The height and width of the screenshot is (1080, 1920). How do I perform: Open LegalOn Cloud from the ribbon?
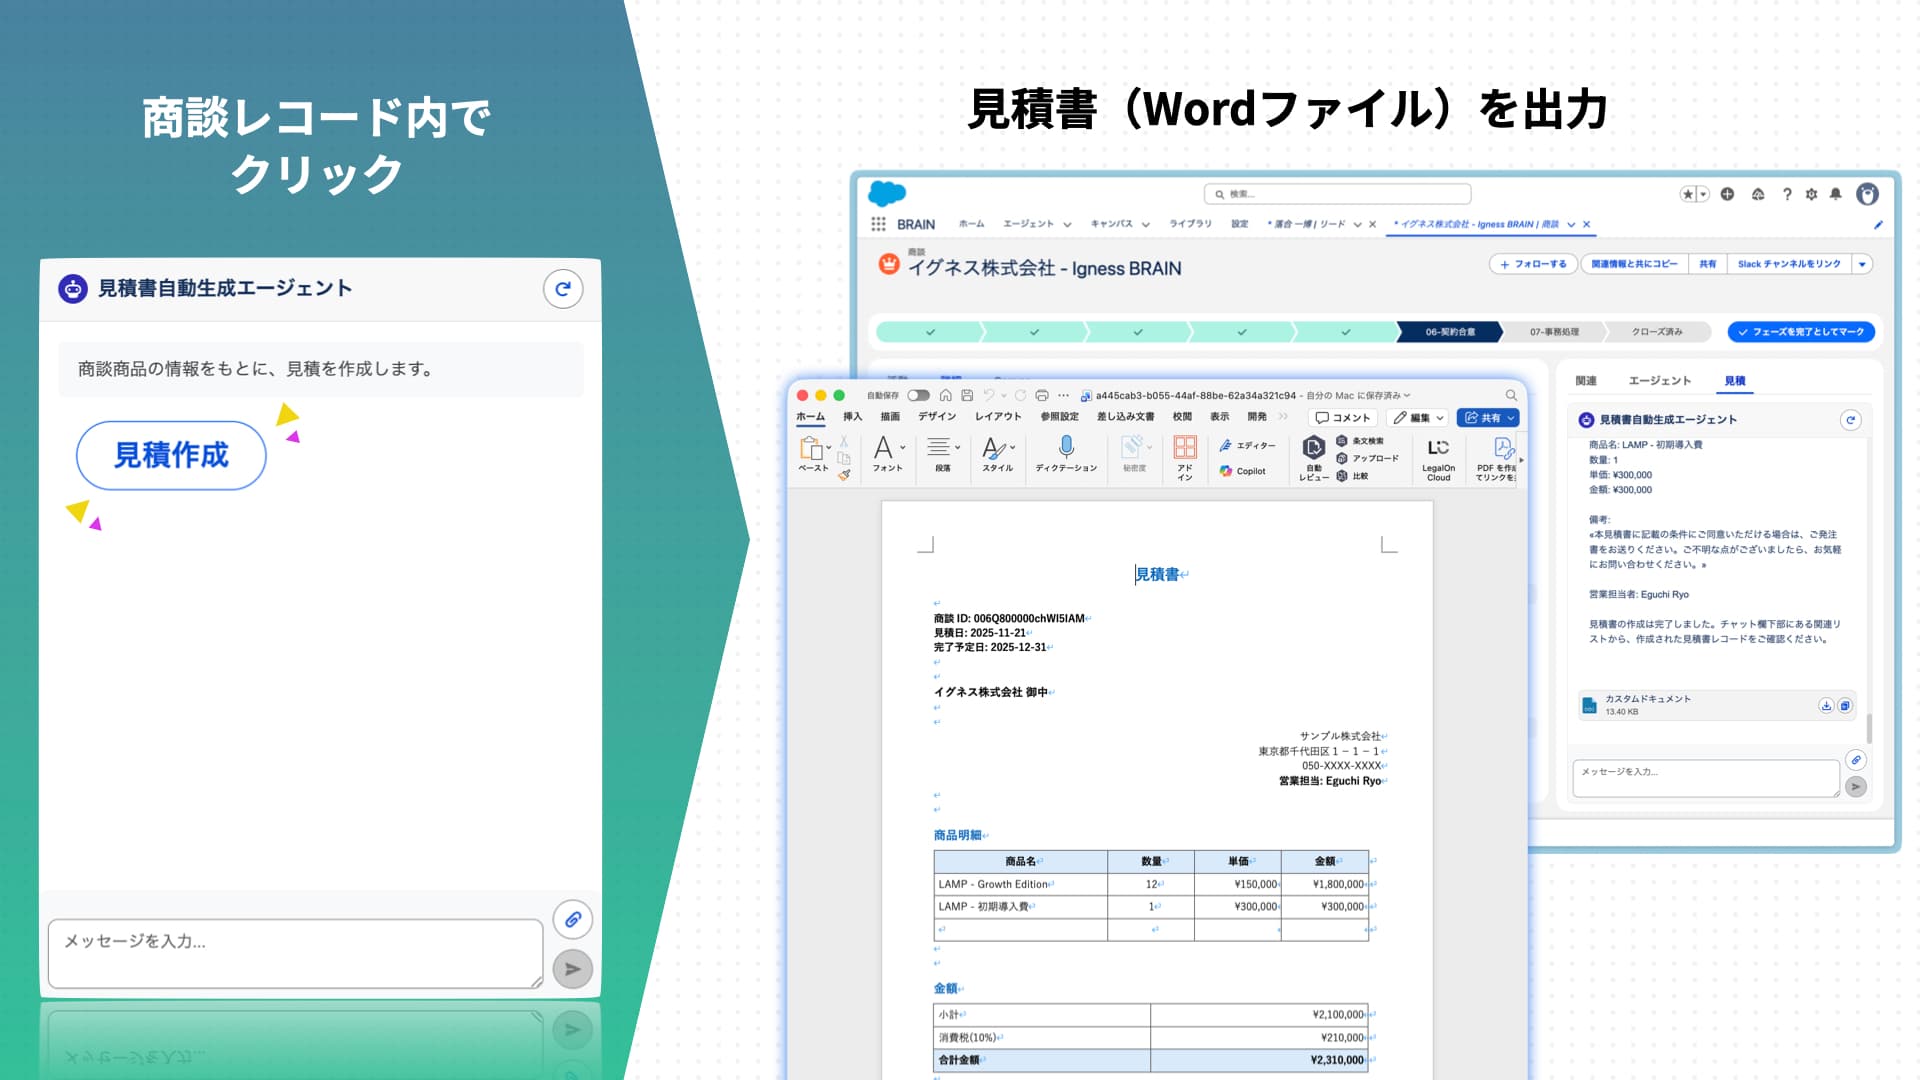point(1437,458)
